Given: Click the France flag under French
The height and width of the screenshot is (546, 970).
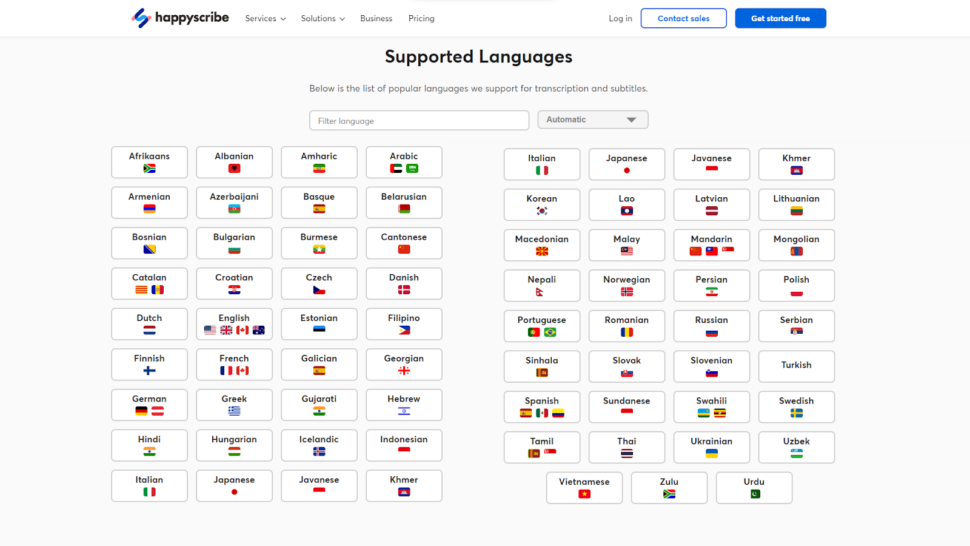Looking at the screenshot, I should [226, 370].
